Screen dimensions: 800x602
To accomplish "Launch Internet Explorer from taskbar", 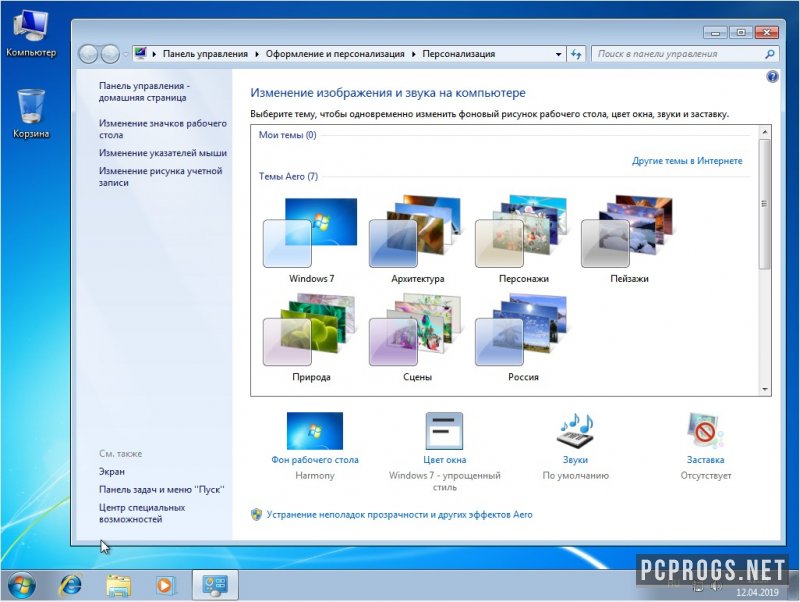I will 70,585.
